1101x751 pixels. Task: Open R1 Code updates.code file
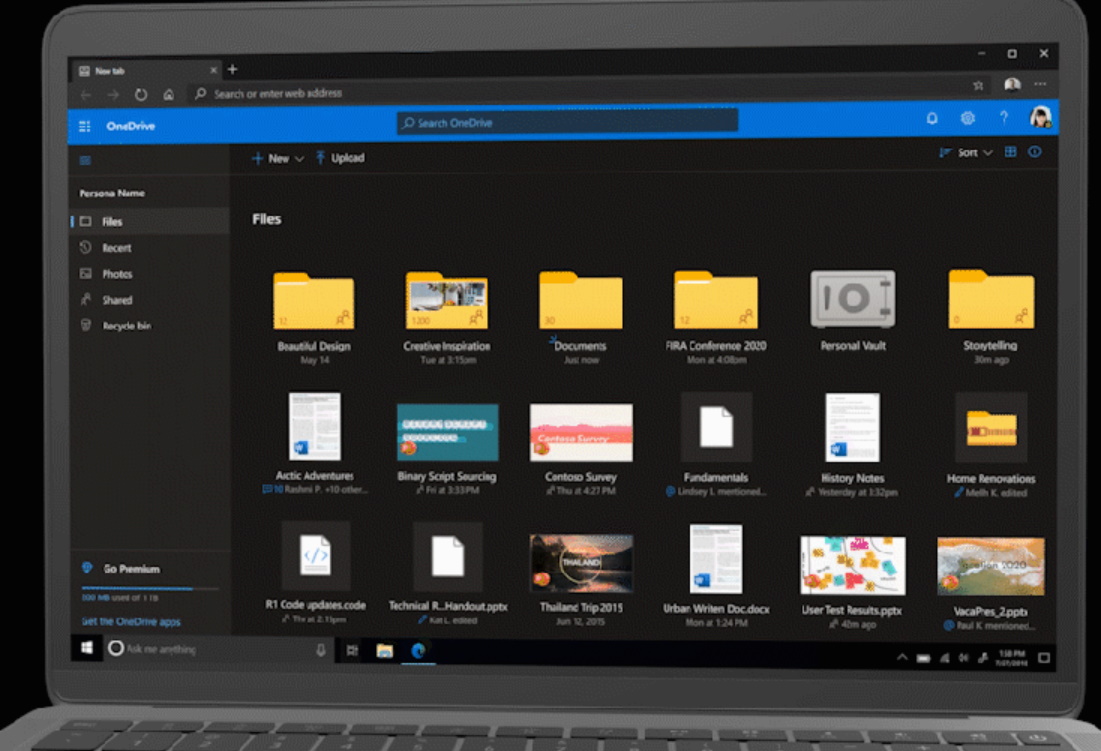315,556
